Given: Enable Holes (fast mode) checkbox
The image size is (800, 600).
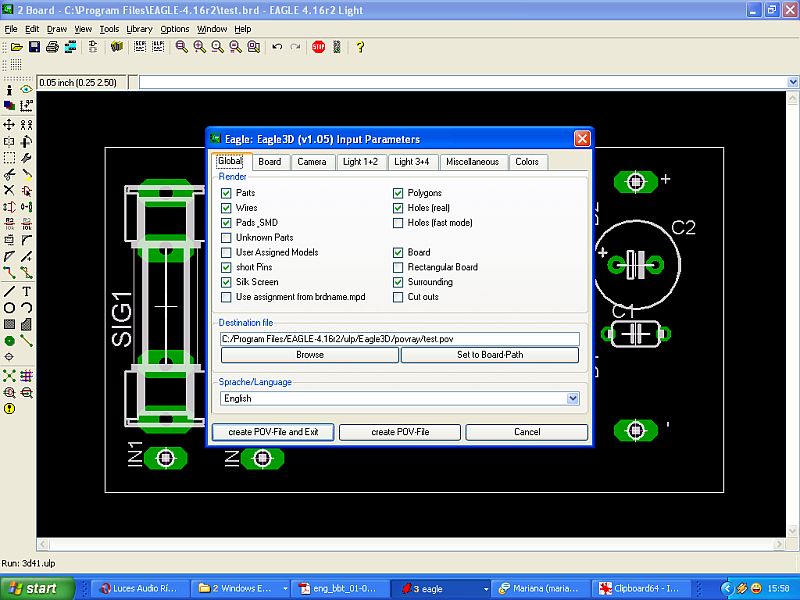Looking at the screenshot, I should pyautogui.click(x=398, y=223).
